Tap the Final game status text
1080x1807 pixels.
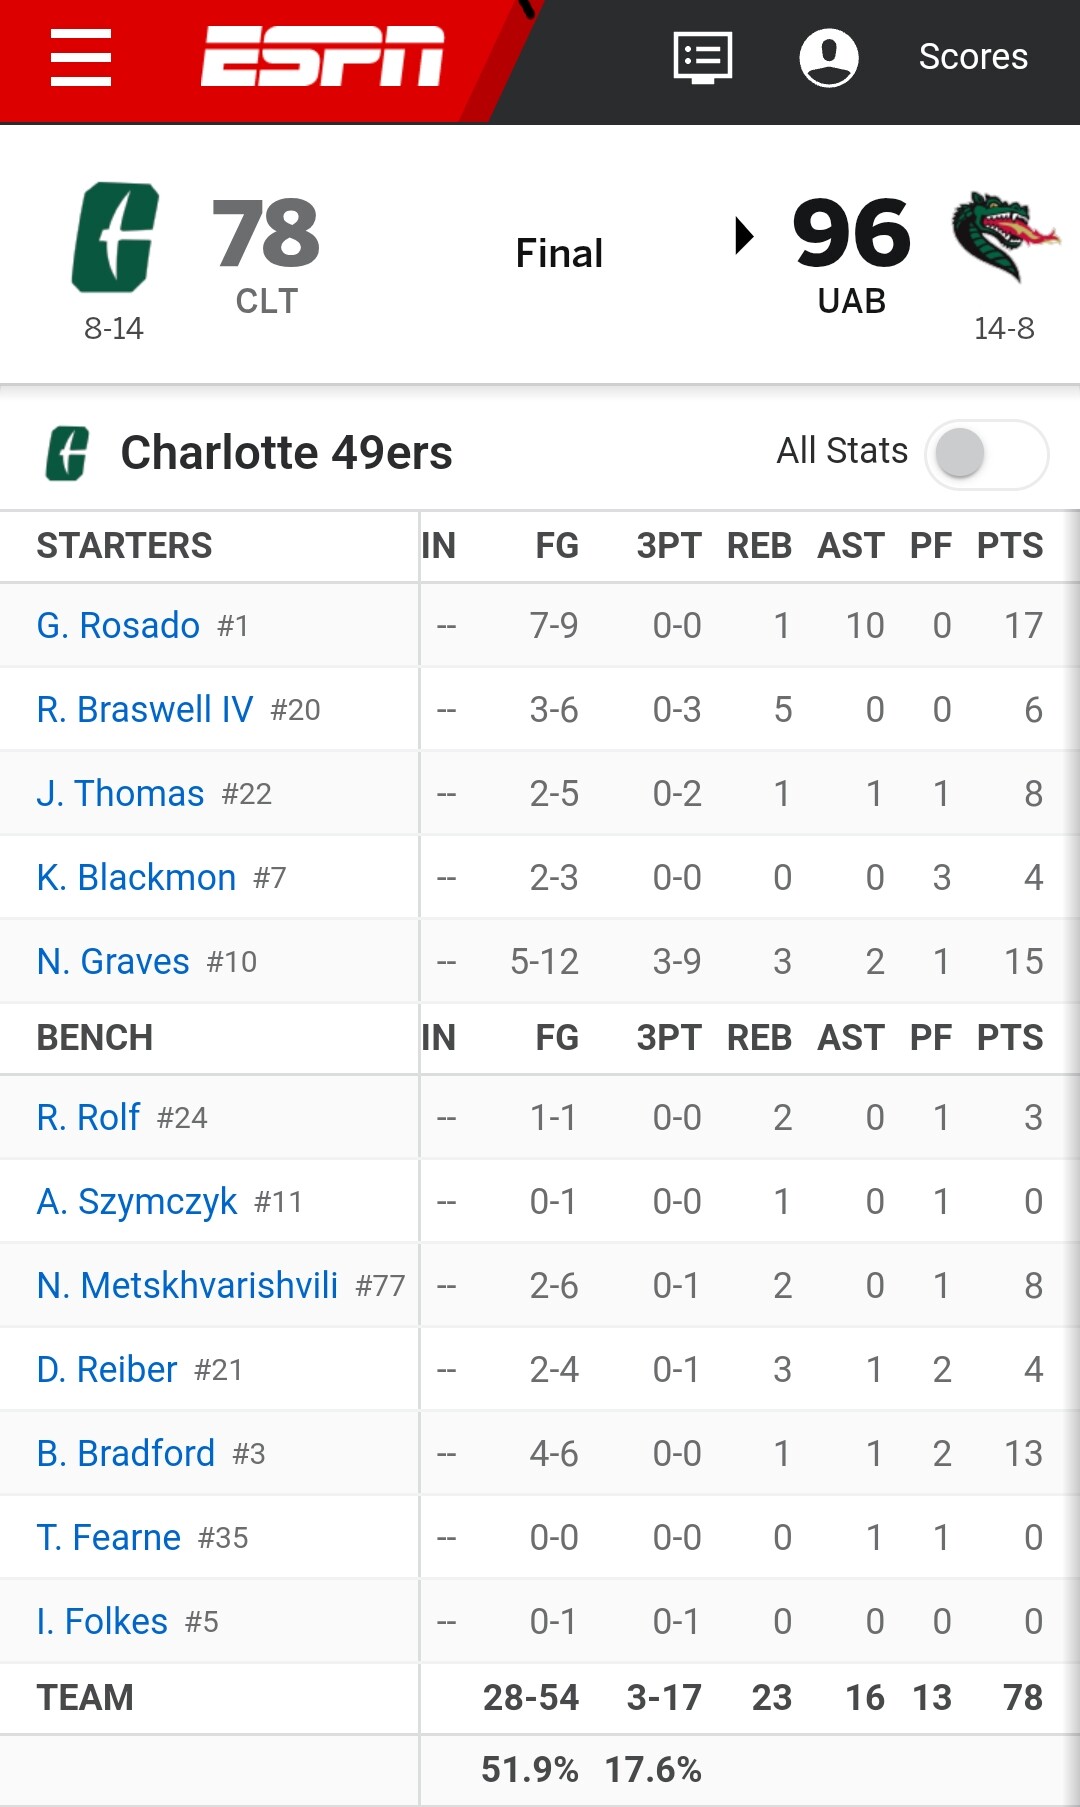(559, 253)
